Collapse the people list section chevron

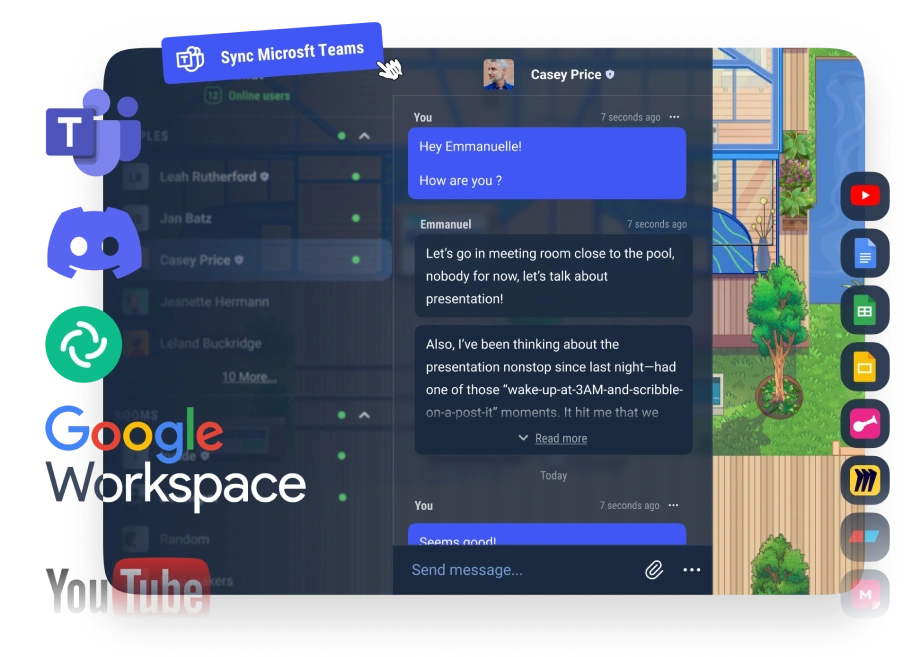(364, 136)
